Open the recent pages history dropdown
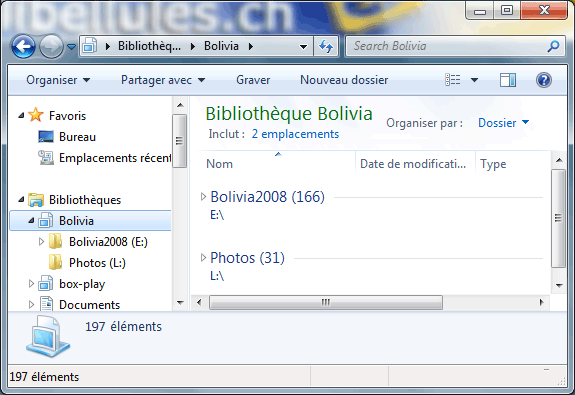Image resolution: width=575 pixels, height=395 pixels. pyautogui.click(x=72, y=47)
